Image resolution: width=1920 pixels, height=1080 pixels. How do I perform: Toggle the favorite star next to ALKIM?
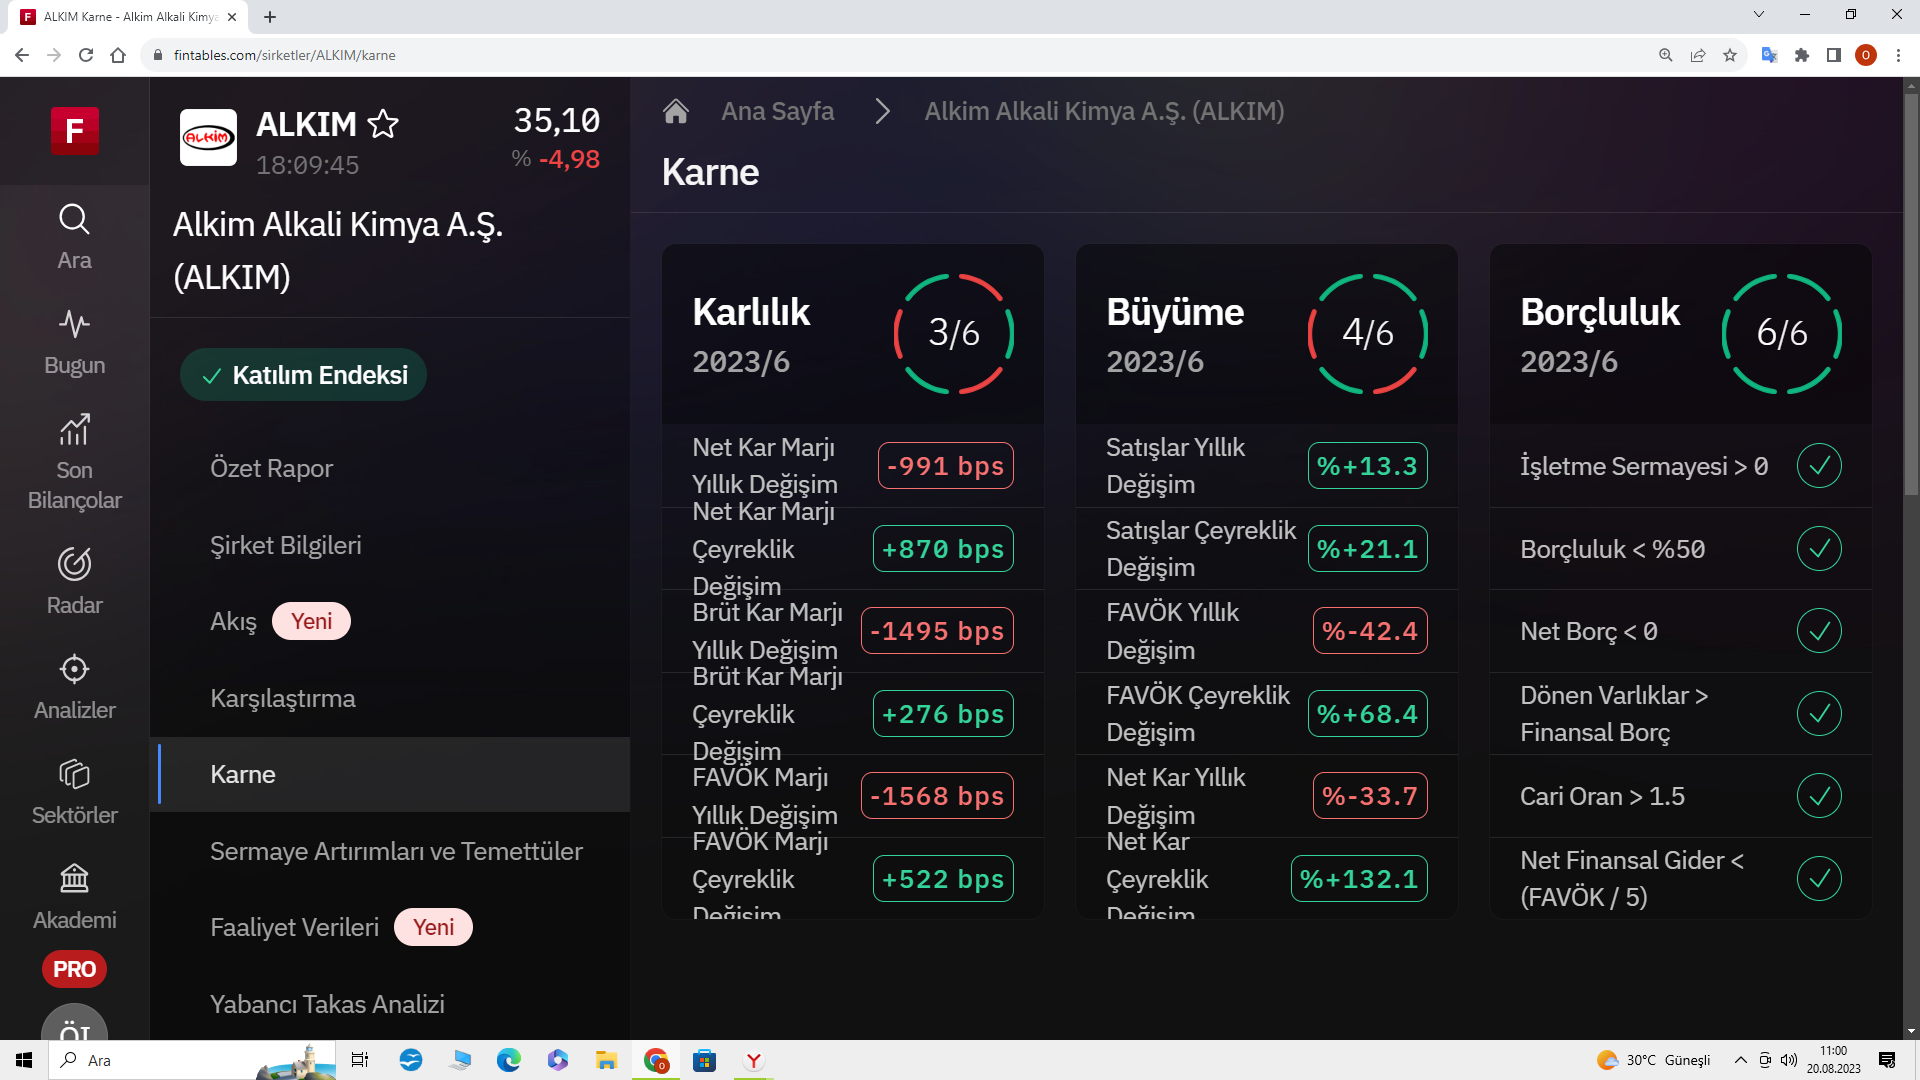(383, 124)
